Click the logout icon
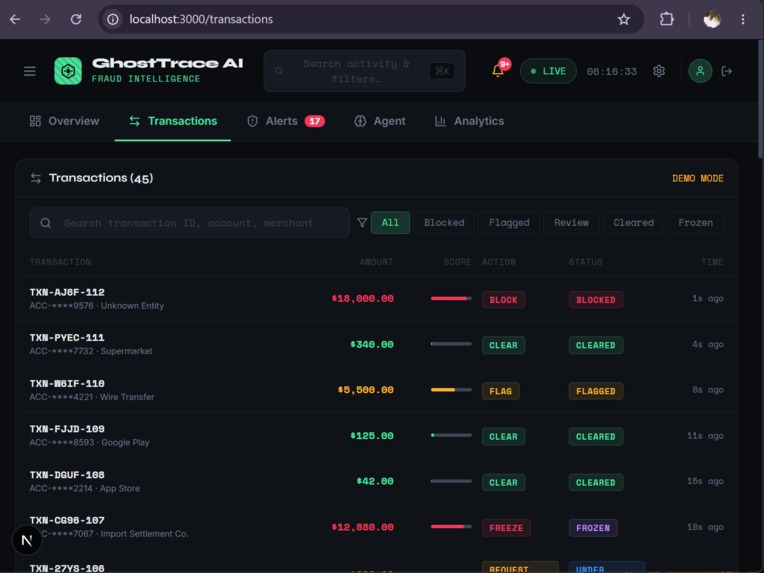Screen dimensions: 764x573 coord(726,71)
